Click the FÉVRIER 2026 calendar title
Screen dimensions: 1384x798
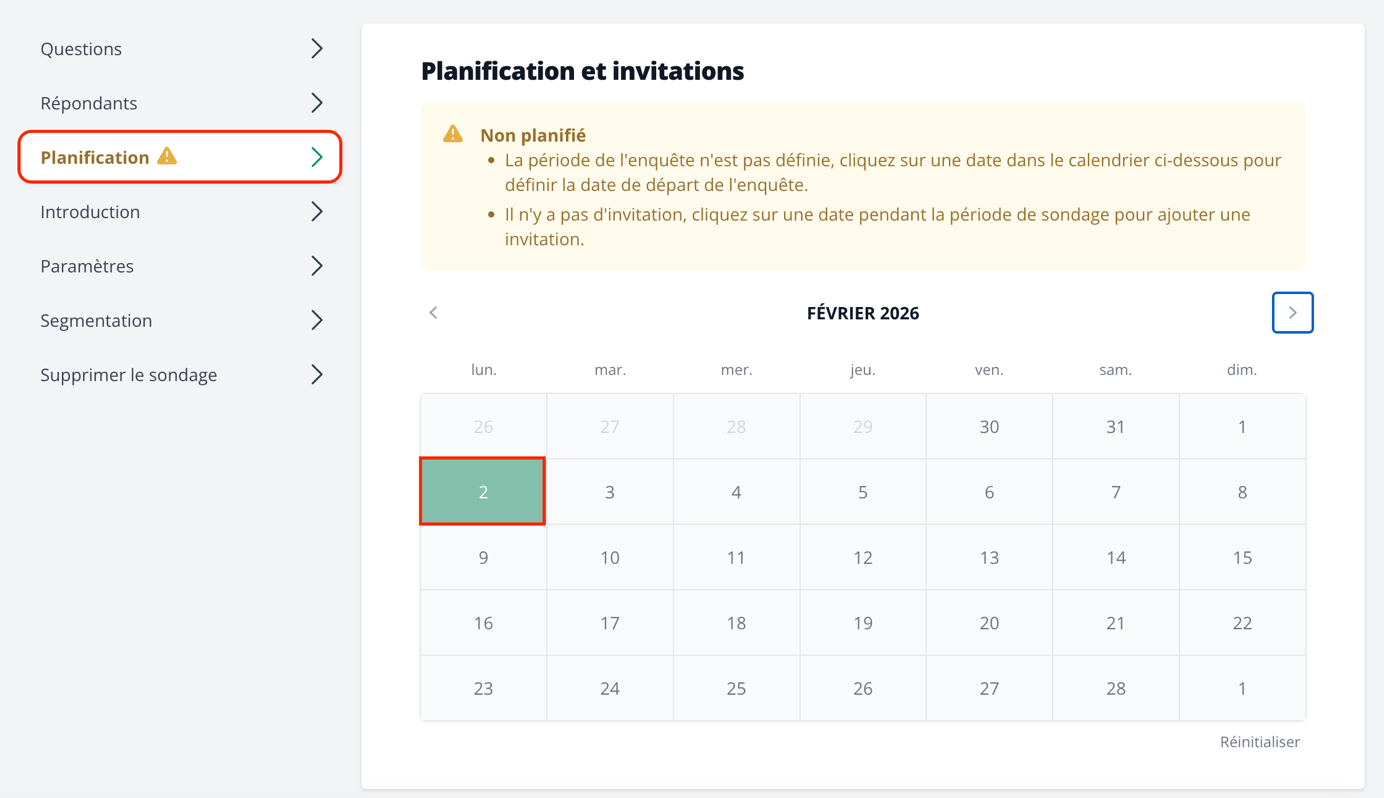point(862,312)
